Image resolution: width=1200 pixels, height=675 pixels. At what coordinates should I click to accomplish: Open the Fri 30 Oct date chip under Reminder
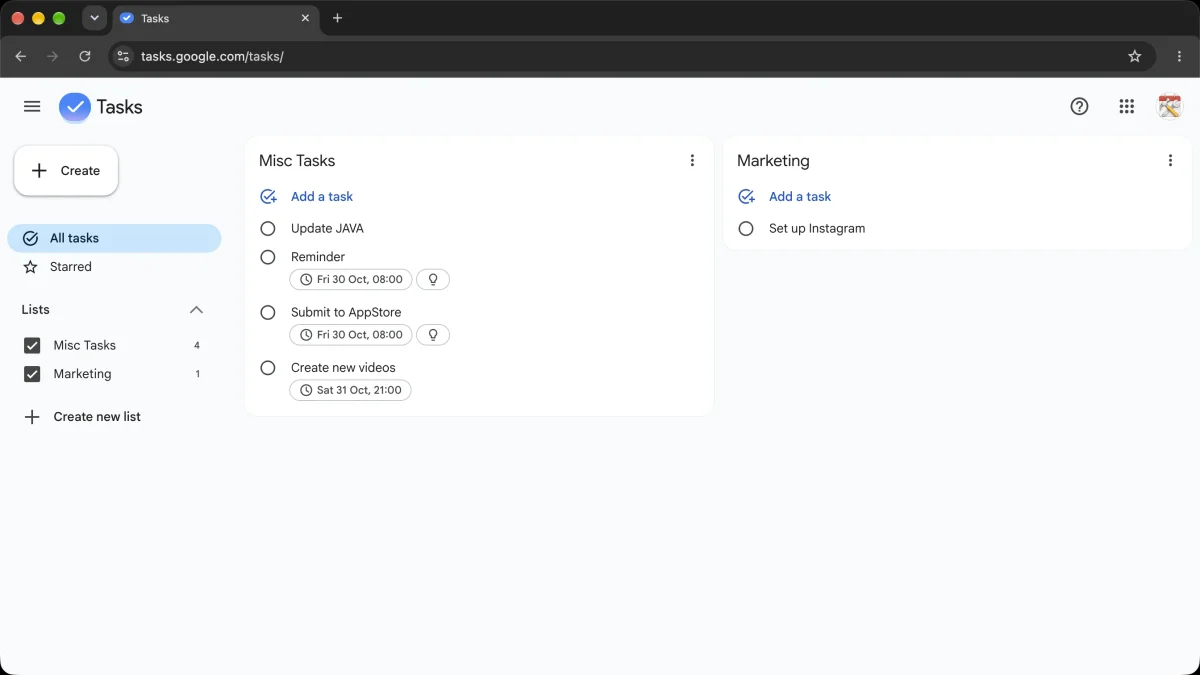pyautogui.click(x=351, y=279)
